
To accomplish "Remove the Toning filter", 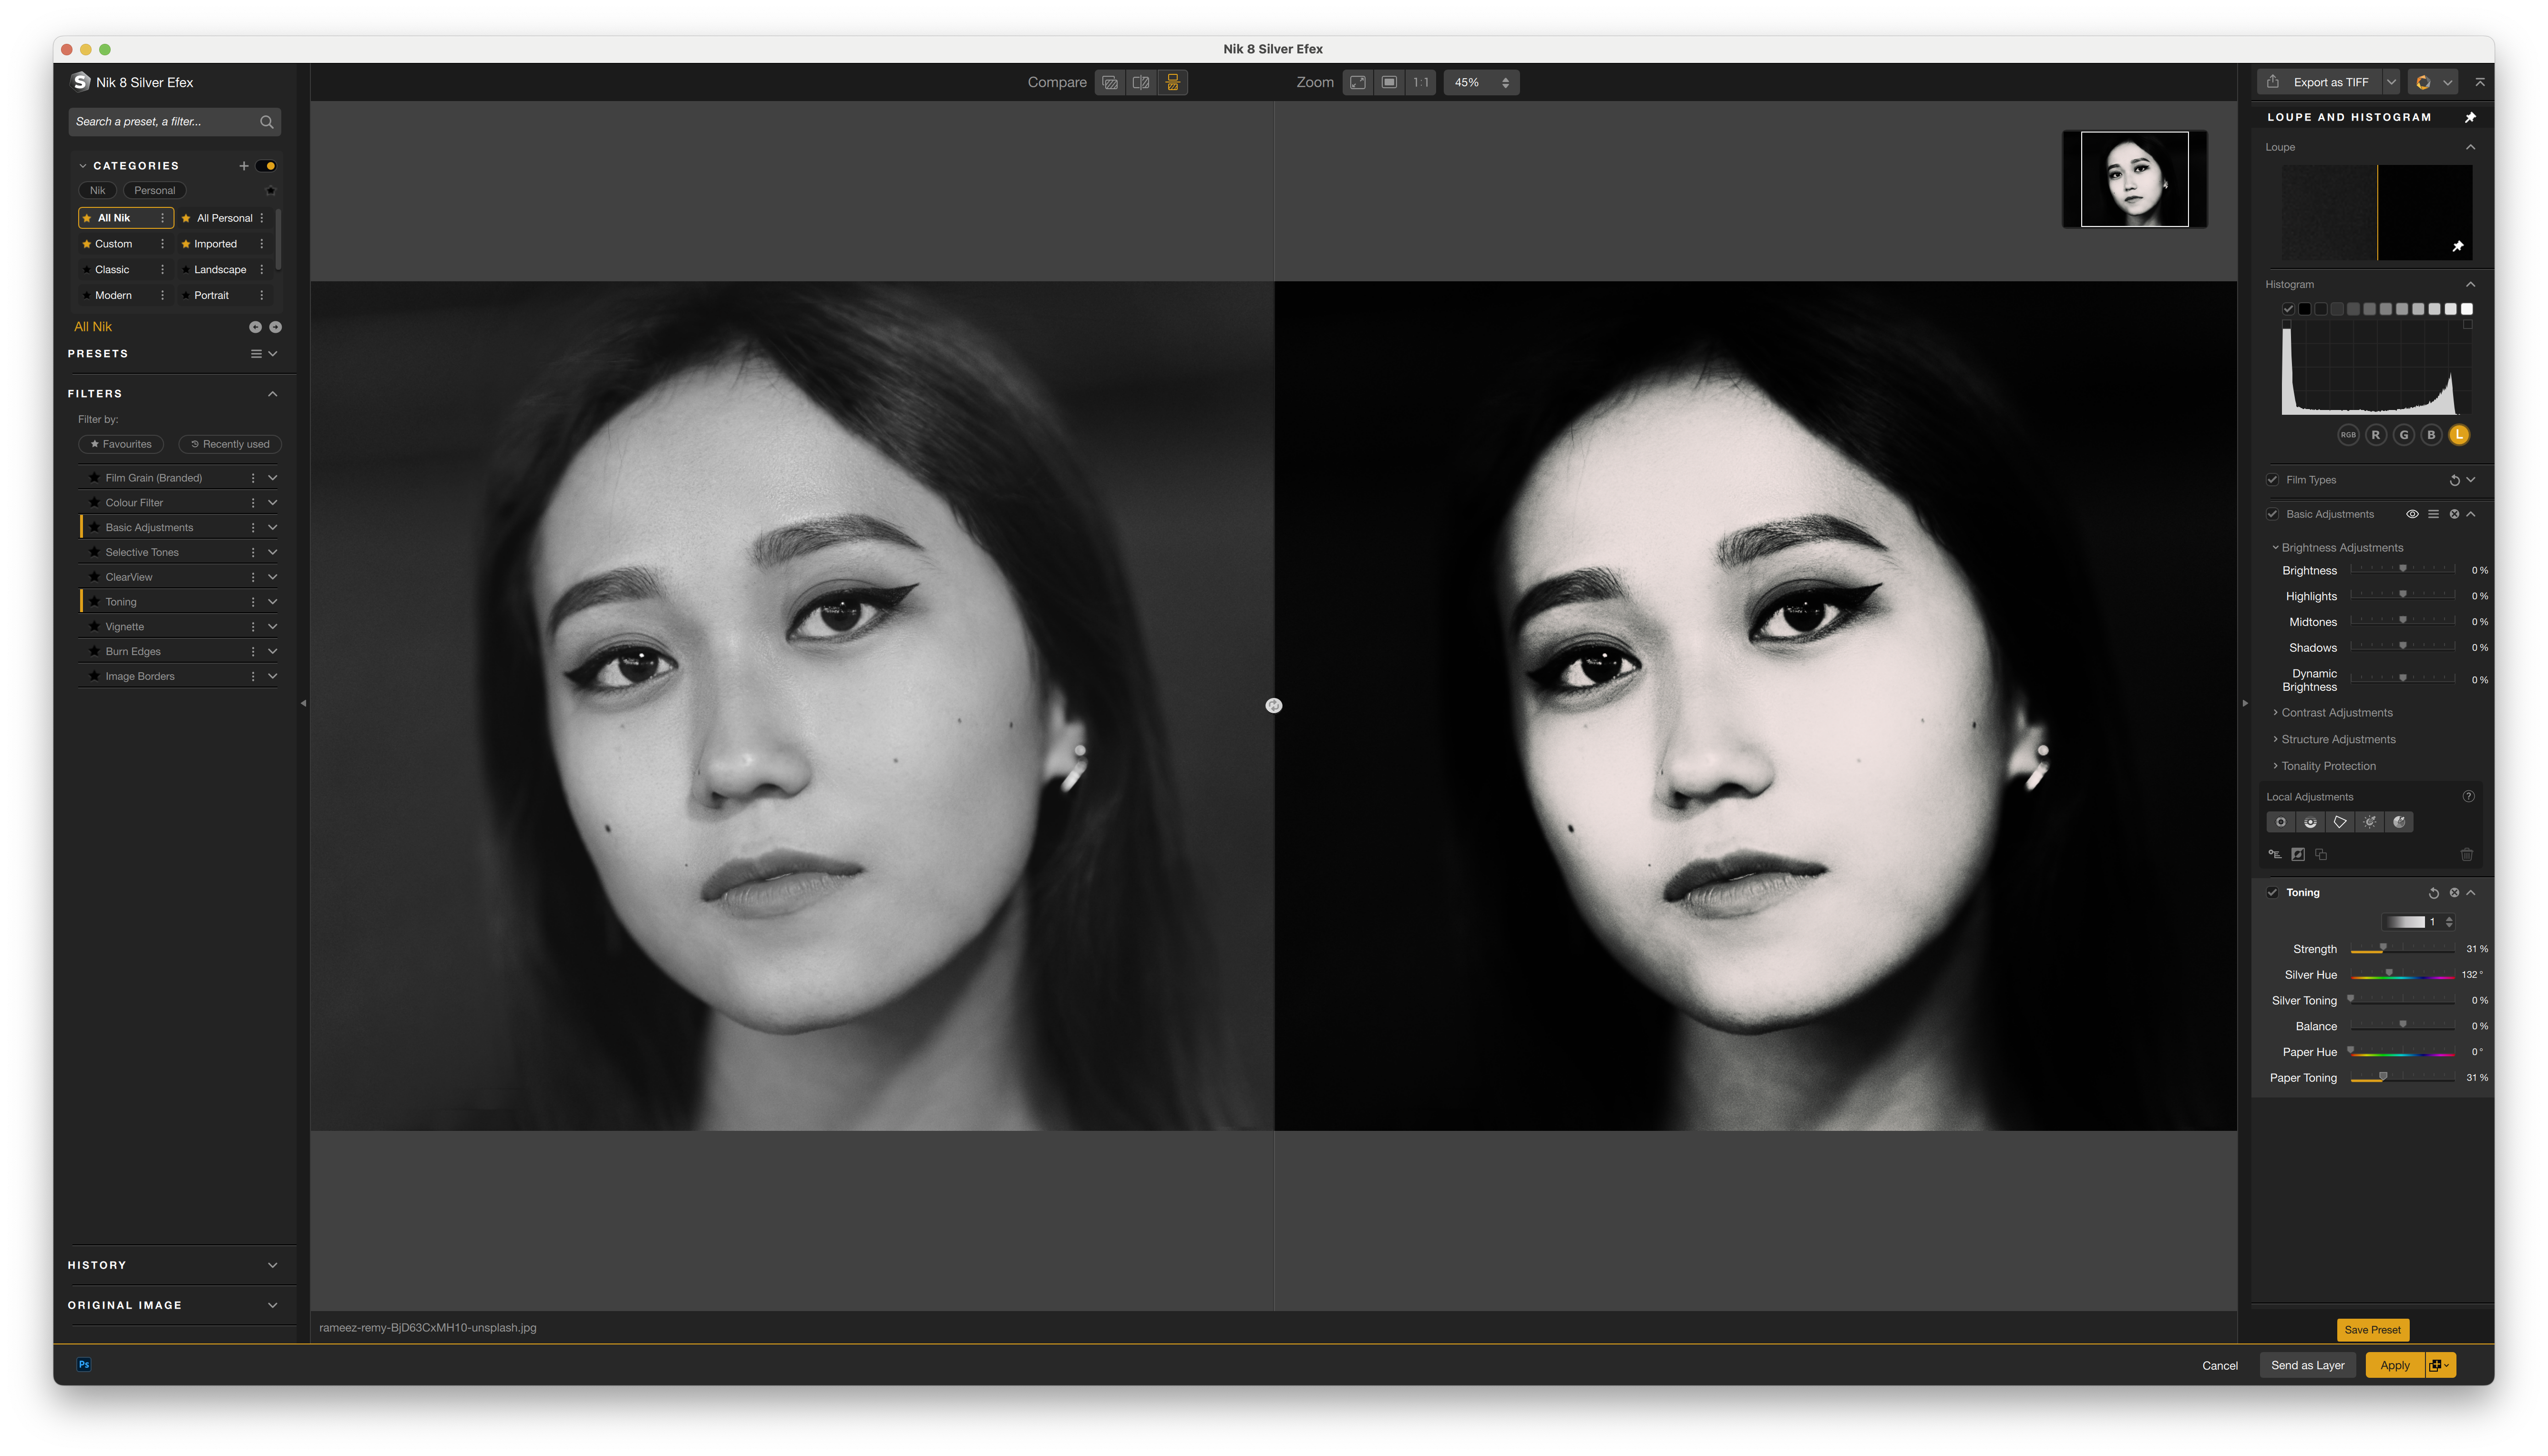I will (x=2454, y=893).
